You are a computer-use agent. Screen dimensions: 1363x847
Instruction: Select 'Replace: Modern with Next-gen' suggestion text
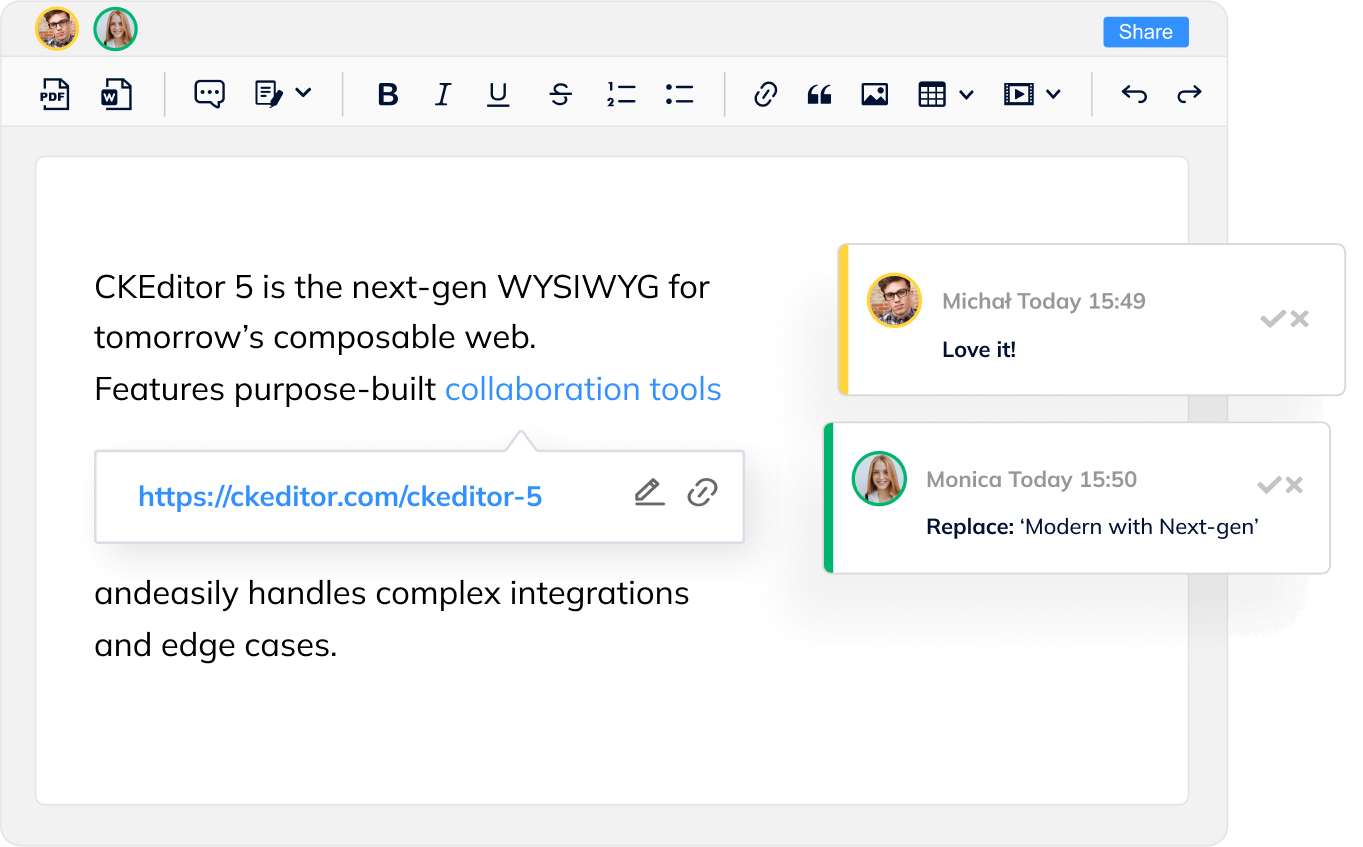pyautogui.click(x=1092, y=527)
